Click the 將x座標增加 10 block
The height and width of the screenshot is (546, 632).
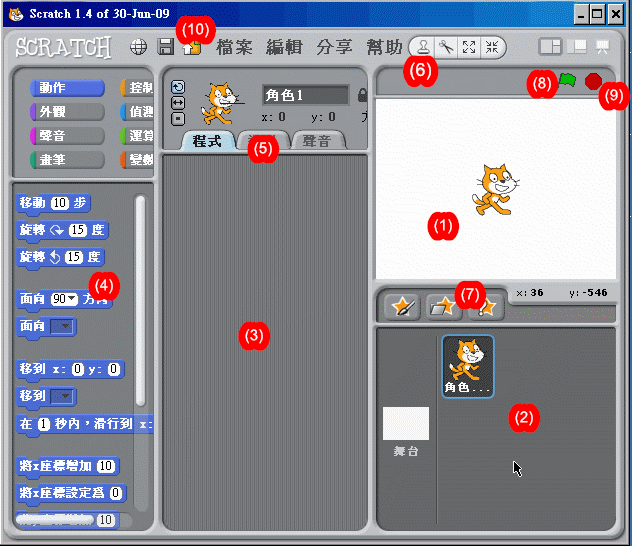pos(68,466)
